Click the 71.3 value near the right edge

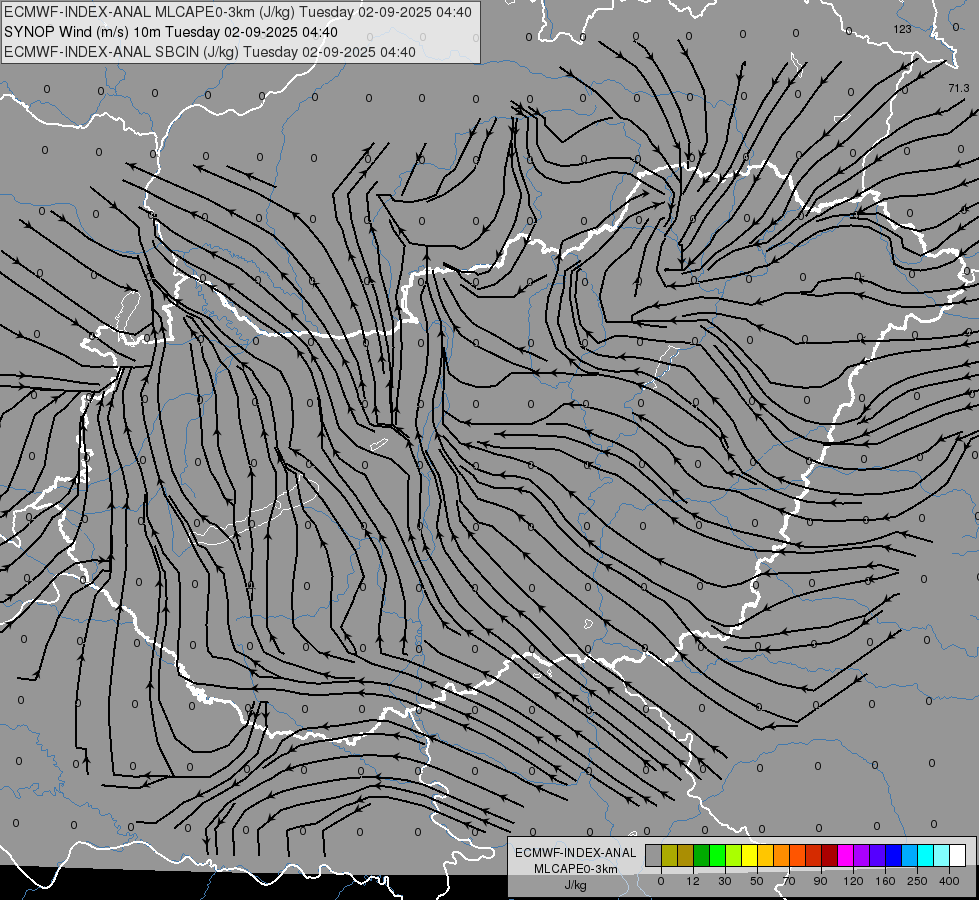[x=958, y=89]
